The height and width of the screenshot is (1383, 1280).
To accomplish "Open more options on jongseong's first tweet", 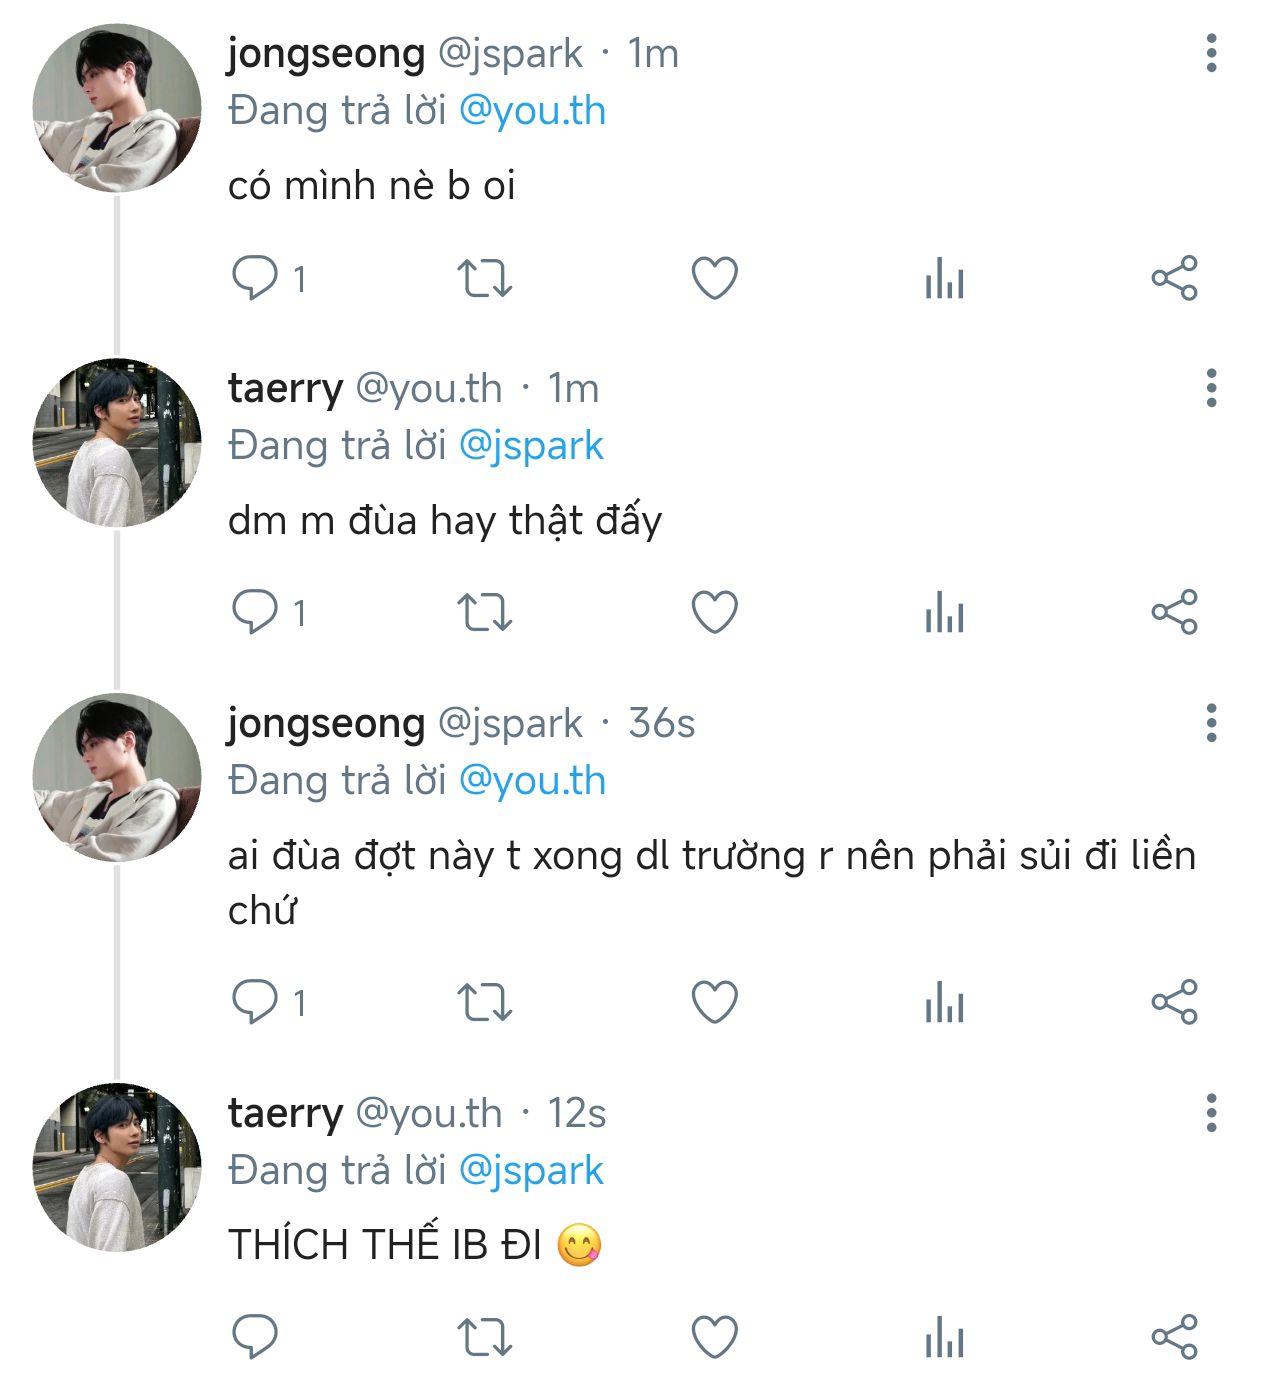I will pyautogui.click(x=1211, y=53).
